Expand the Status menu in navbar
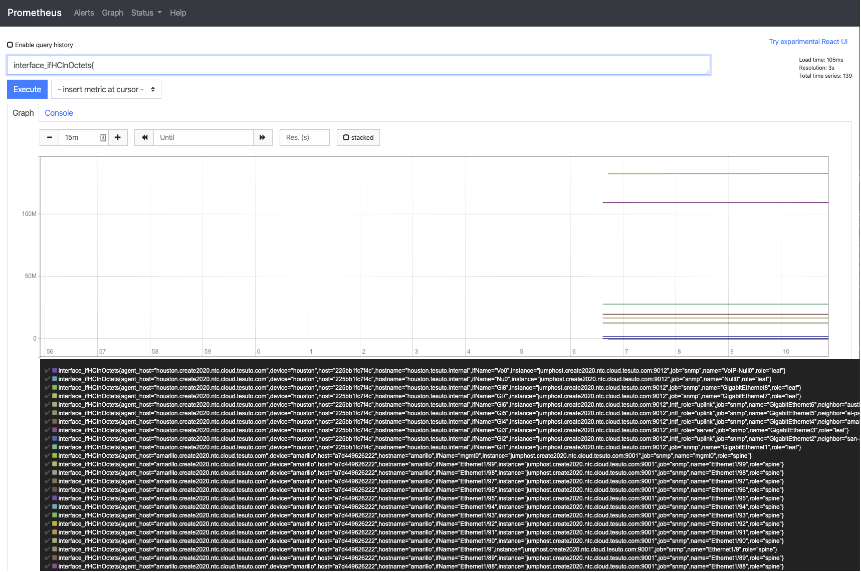The width and height of the screenshot is (861, 572). [146, 13]
